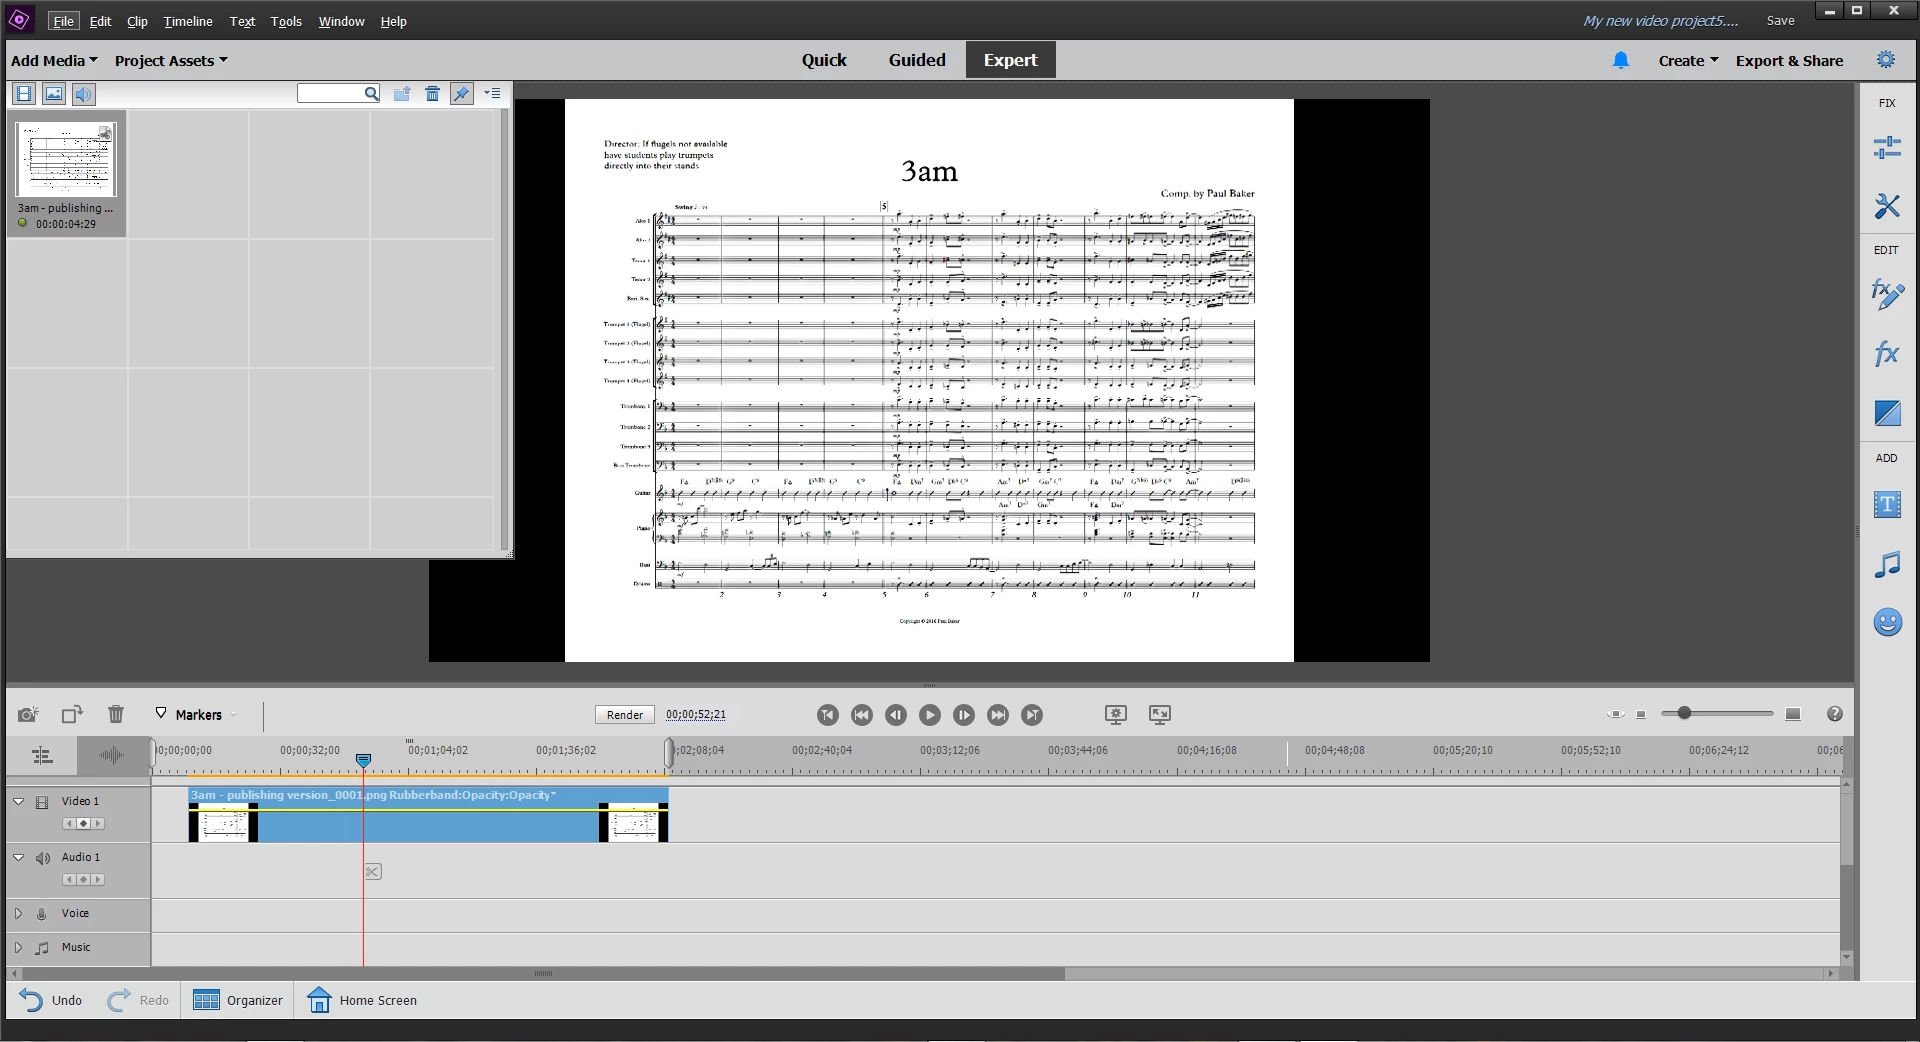Open Markers dropdown

click(196, 714)
